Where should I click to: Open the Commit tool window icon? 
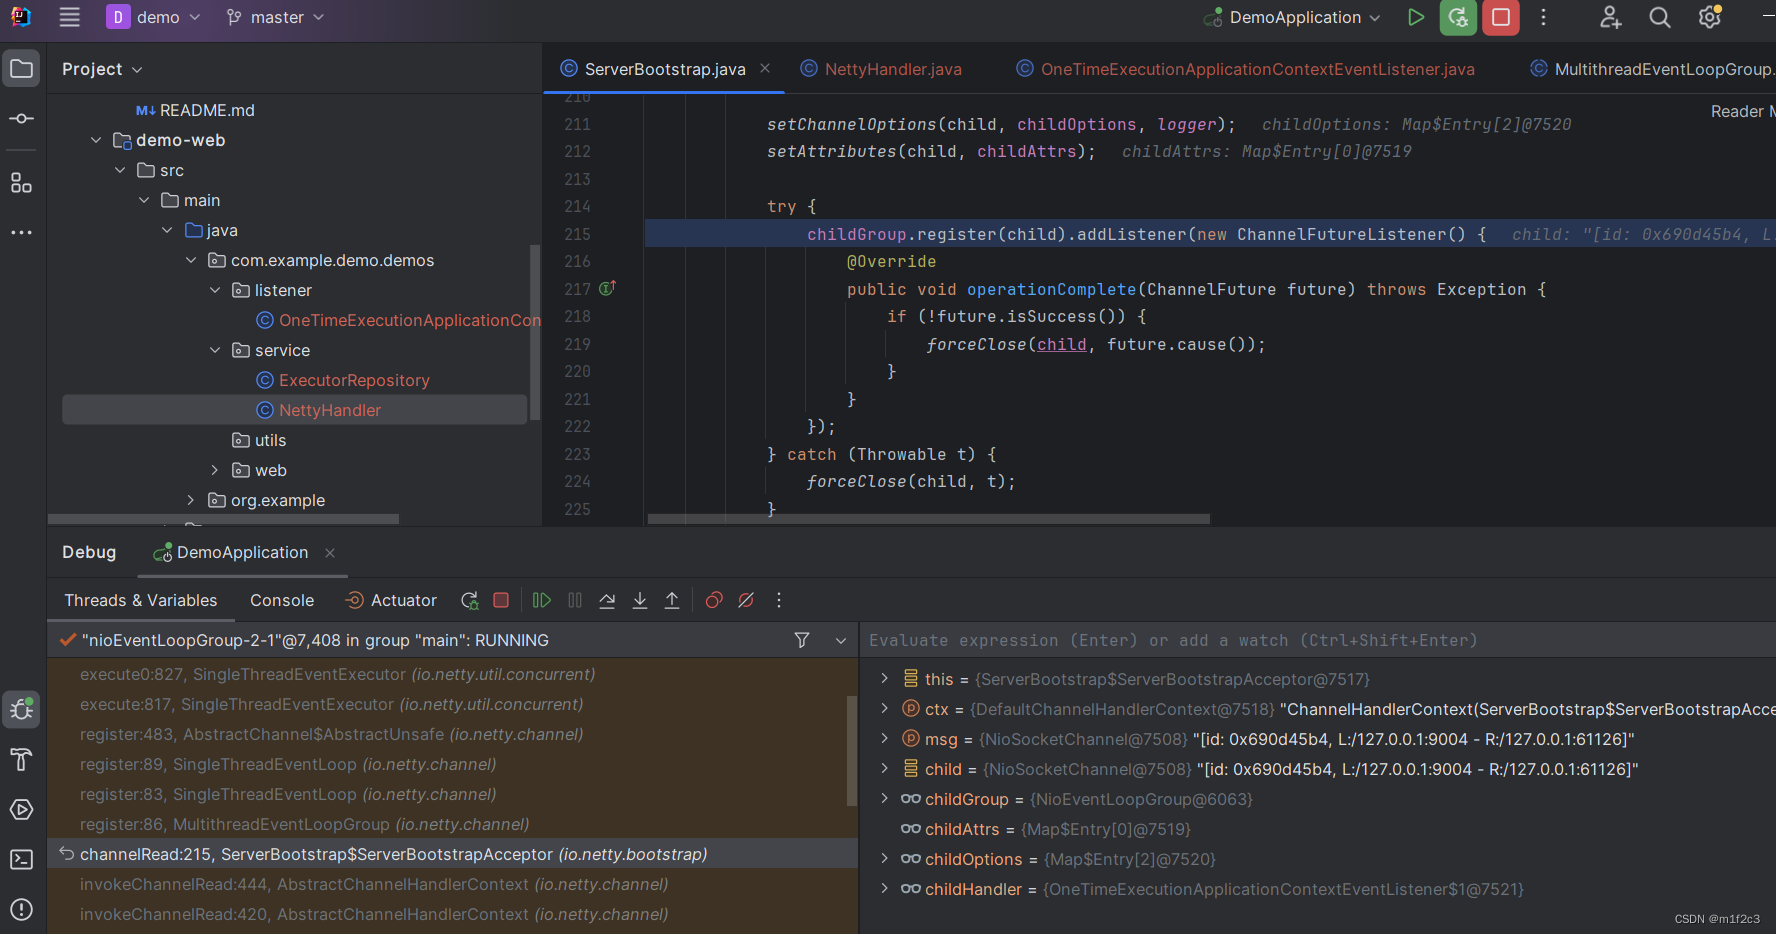click(21, 119)
